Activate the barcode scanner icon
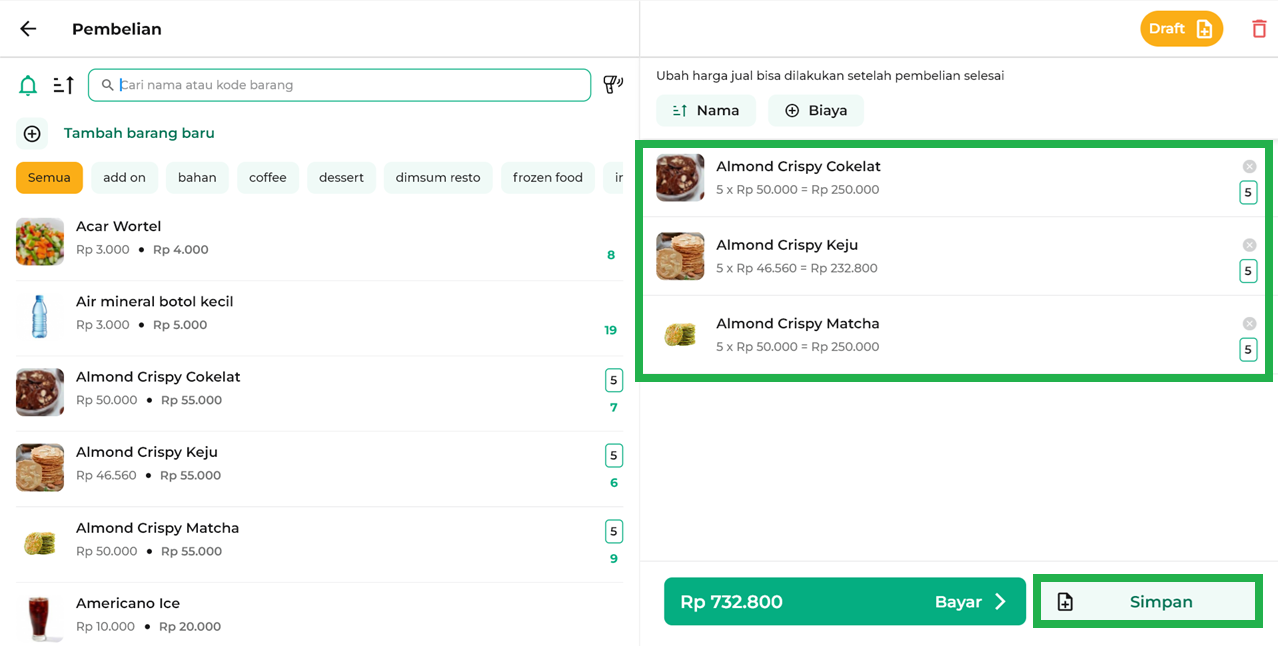Image resolution: width=1278 pixels, height=646 pixels. 612,85
